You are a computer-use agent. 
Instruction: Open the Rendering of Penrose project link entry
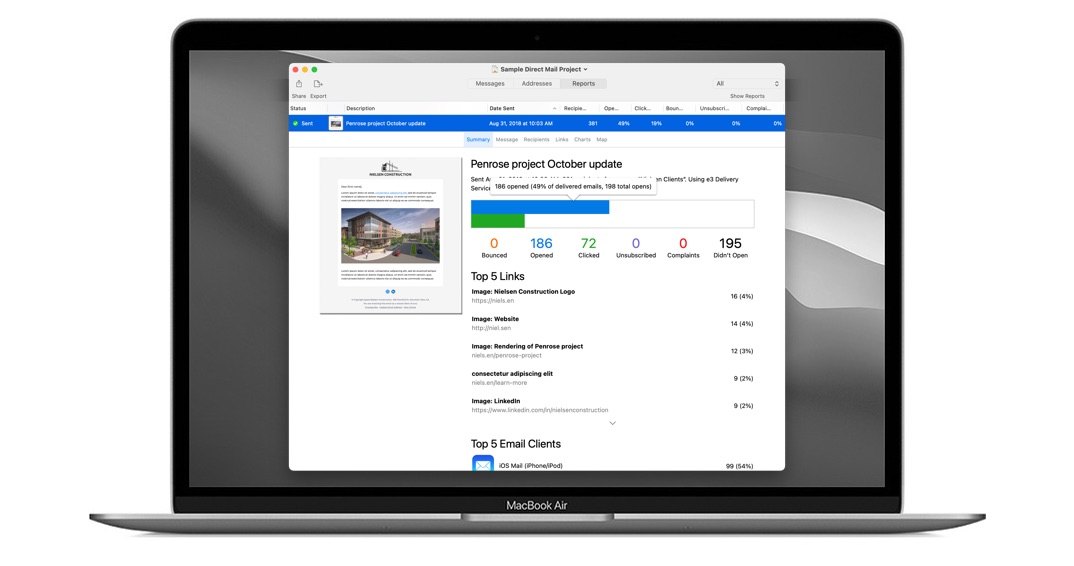612,351
